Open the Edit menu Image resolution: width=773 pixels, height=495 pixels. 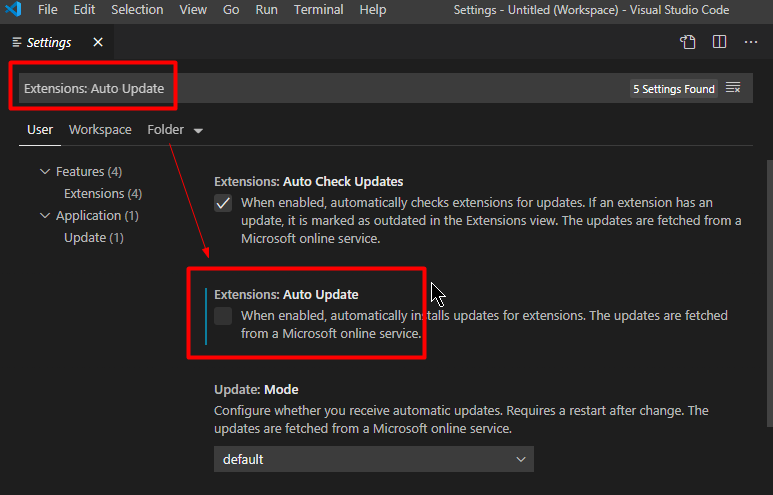pos(84,9)
